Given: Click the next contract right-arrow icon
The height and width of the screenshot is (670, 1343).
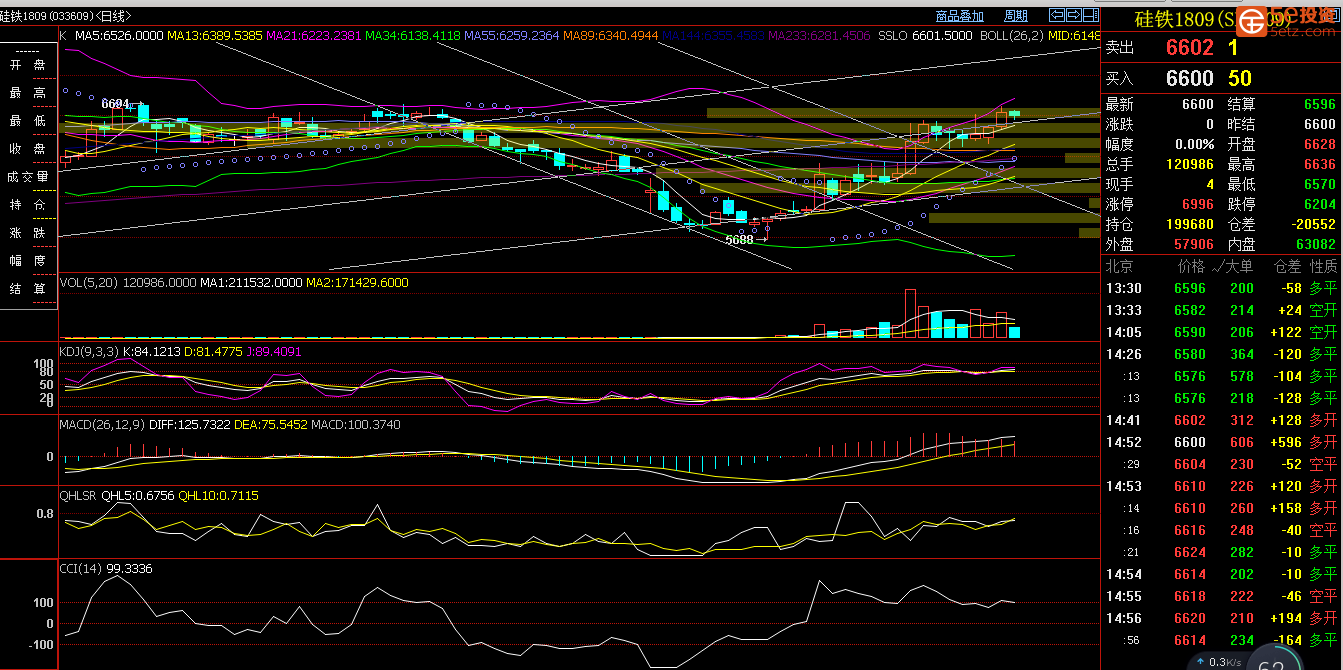Looking at the screenshot, I should [1074, 15].
